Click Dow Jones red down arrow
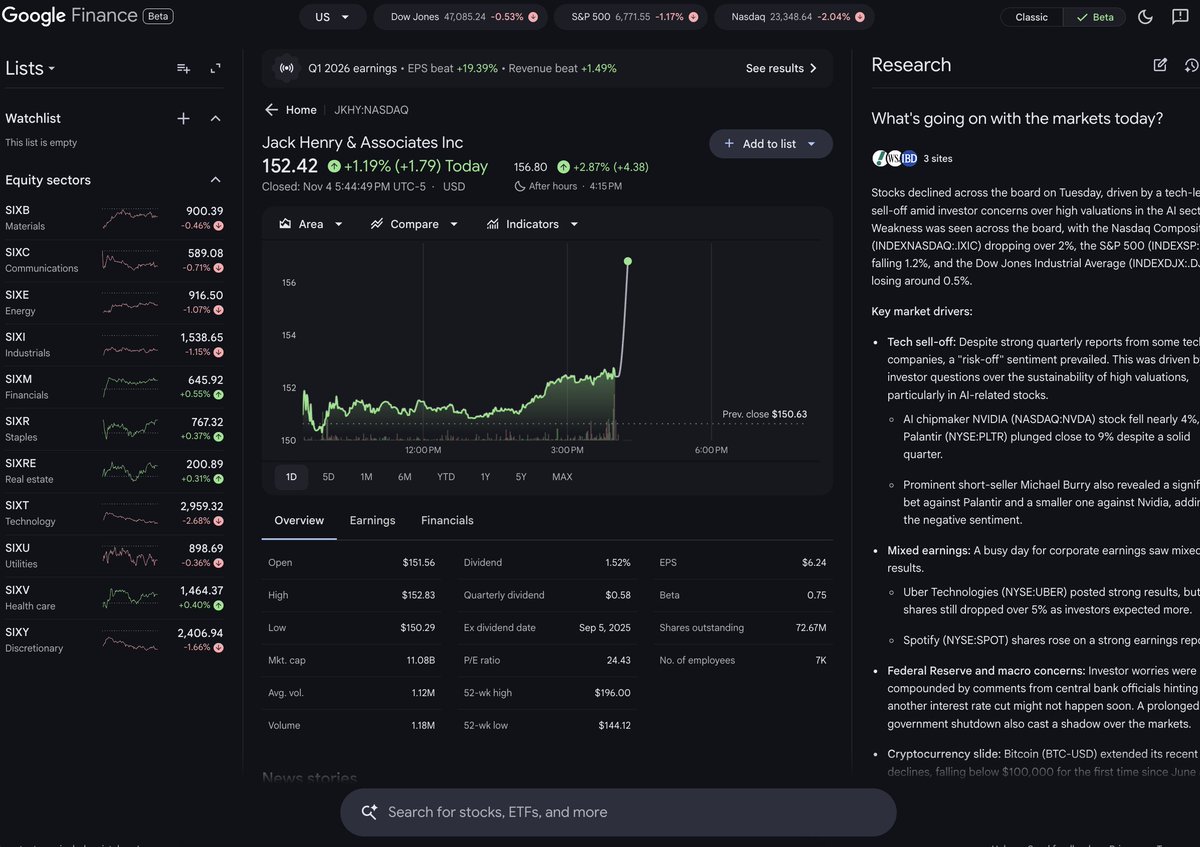The image size is (1200, 847). click(533, 17)
